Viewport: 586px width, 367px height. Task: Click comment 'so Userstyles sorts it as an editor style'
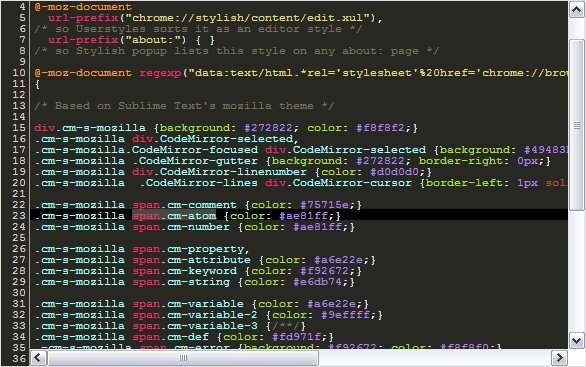(x=198, y=29)
